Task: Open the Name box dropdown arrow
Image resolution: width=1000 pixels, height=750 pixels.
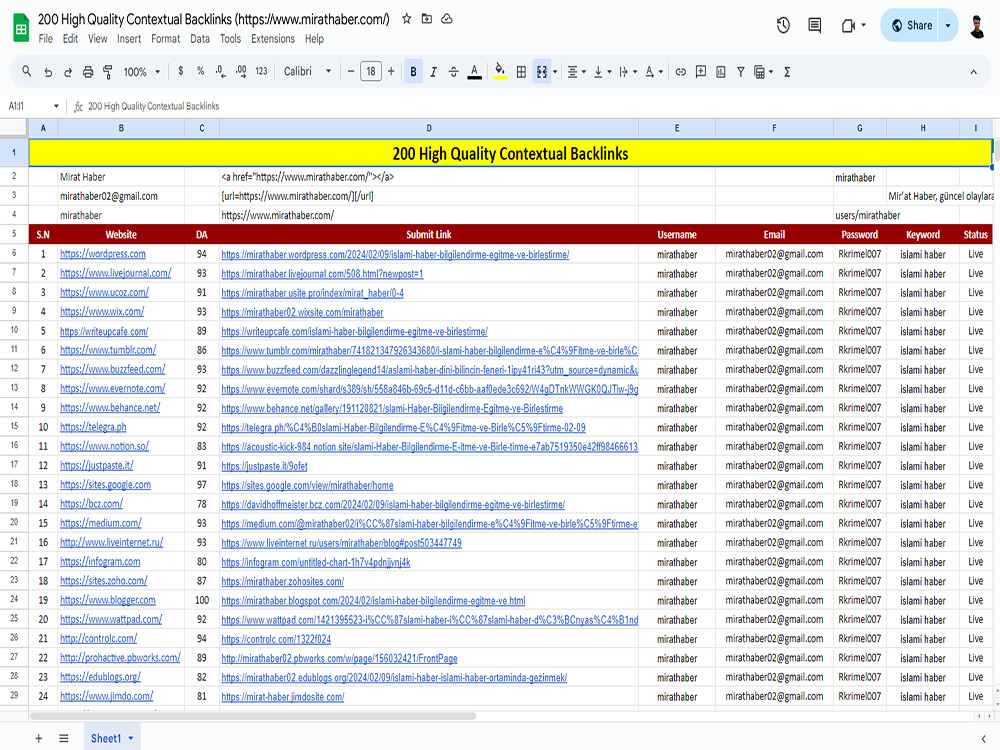Action: click(56, 106)
